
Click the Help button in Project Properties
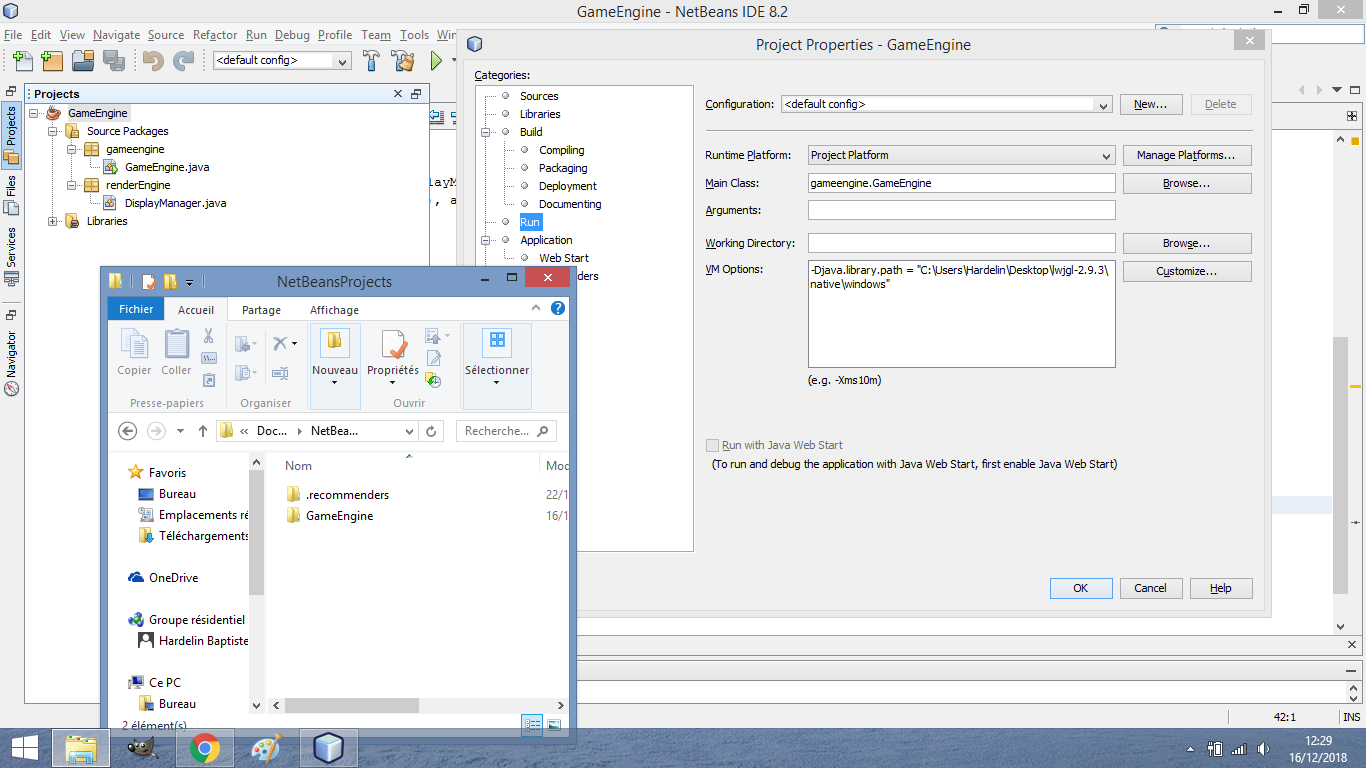(1221, 588)
